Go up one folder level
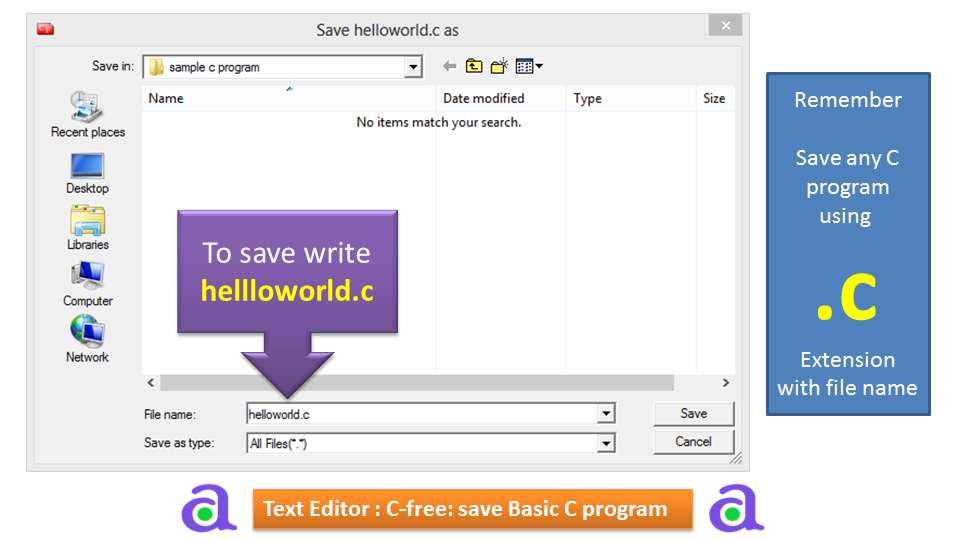The height and width of the screenshot is (540, 960). pyautogui.click(x=474, y=66)
